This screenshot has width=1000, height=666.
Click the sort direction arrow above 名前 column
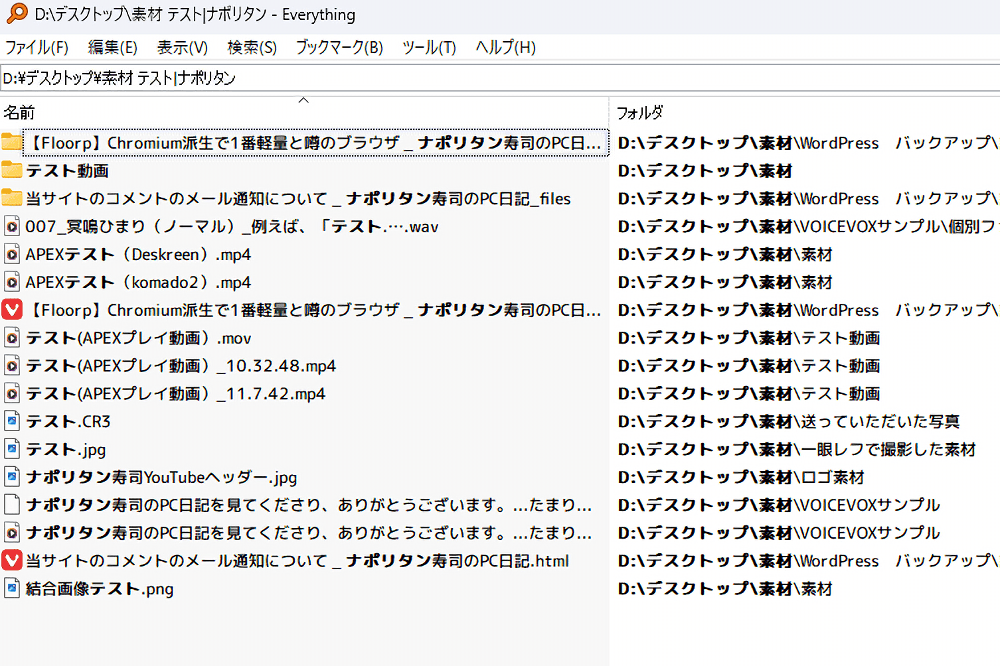click(x=304, y=100)
